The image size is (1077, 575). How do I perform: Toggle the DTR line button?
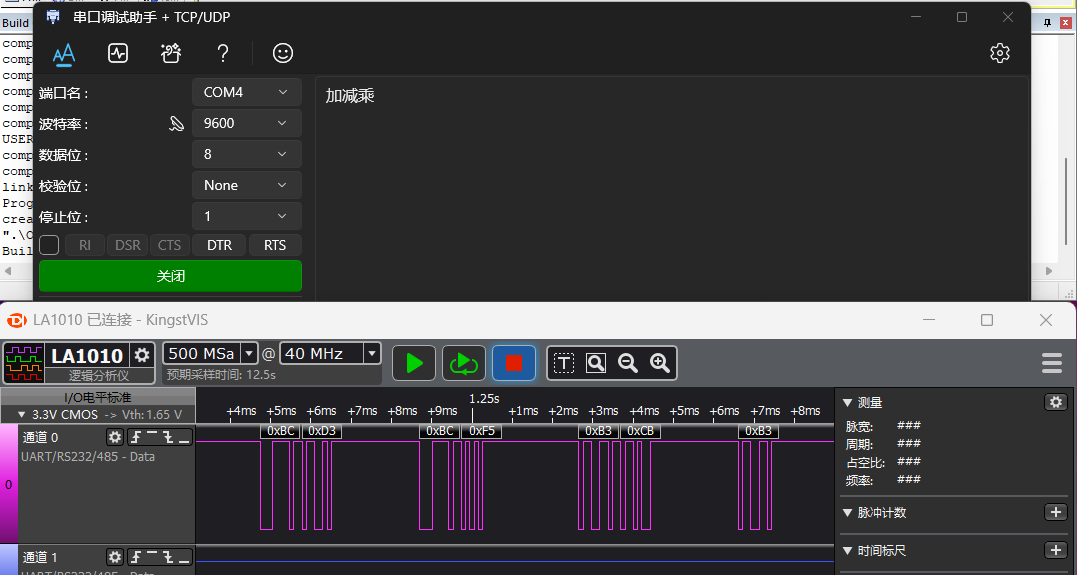(219, 245)
